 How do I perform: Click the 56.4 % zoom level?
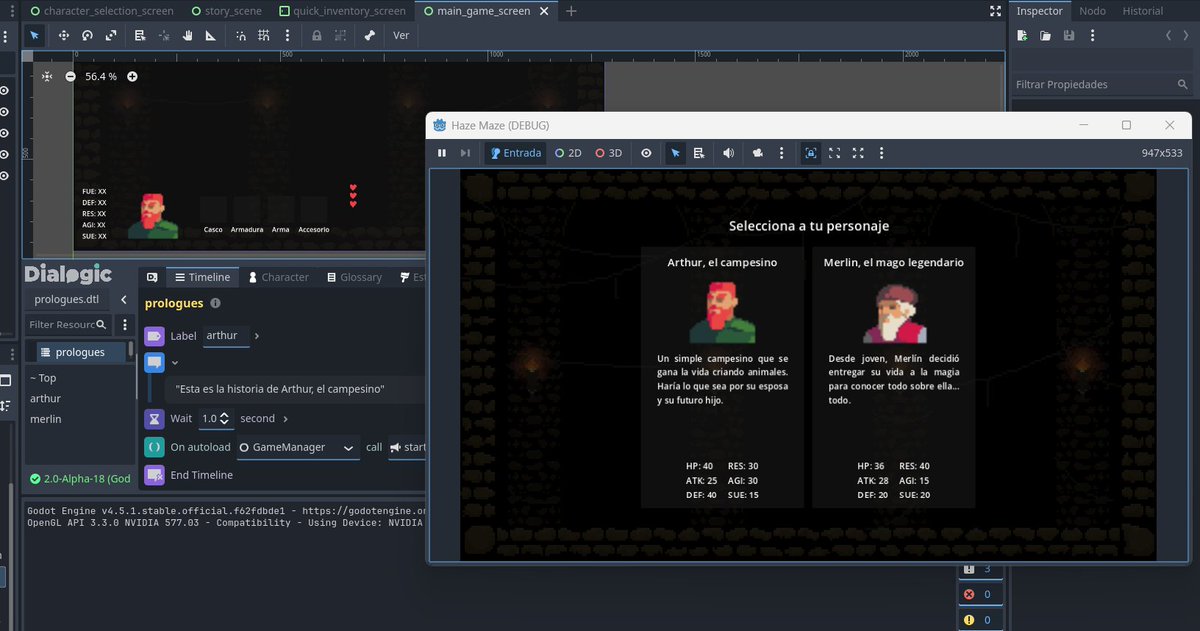click(101, 76)
